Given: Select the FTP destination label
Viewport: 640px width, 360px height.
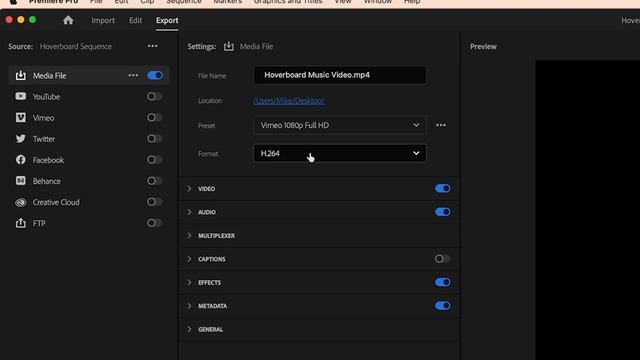Looking at the screenshot, I should (x=39, y=223).
